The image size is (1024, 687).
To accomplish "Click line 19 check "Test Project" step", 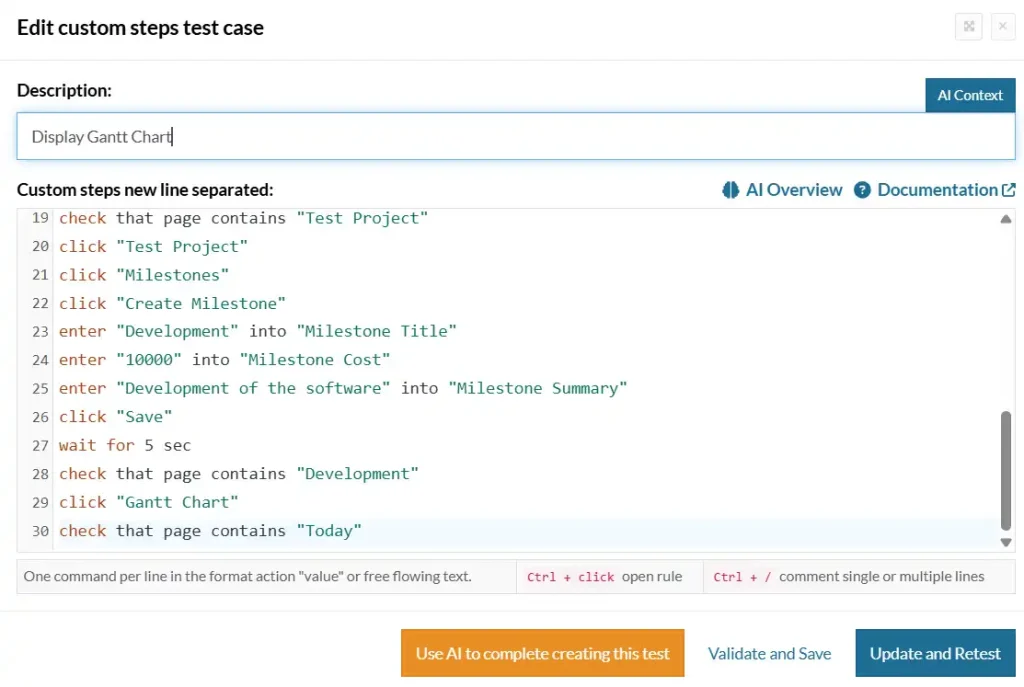I will 244,218.
